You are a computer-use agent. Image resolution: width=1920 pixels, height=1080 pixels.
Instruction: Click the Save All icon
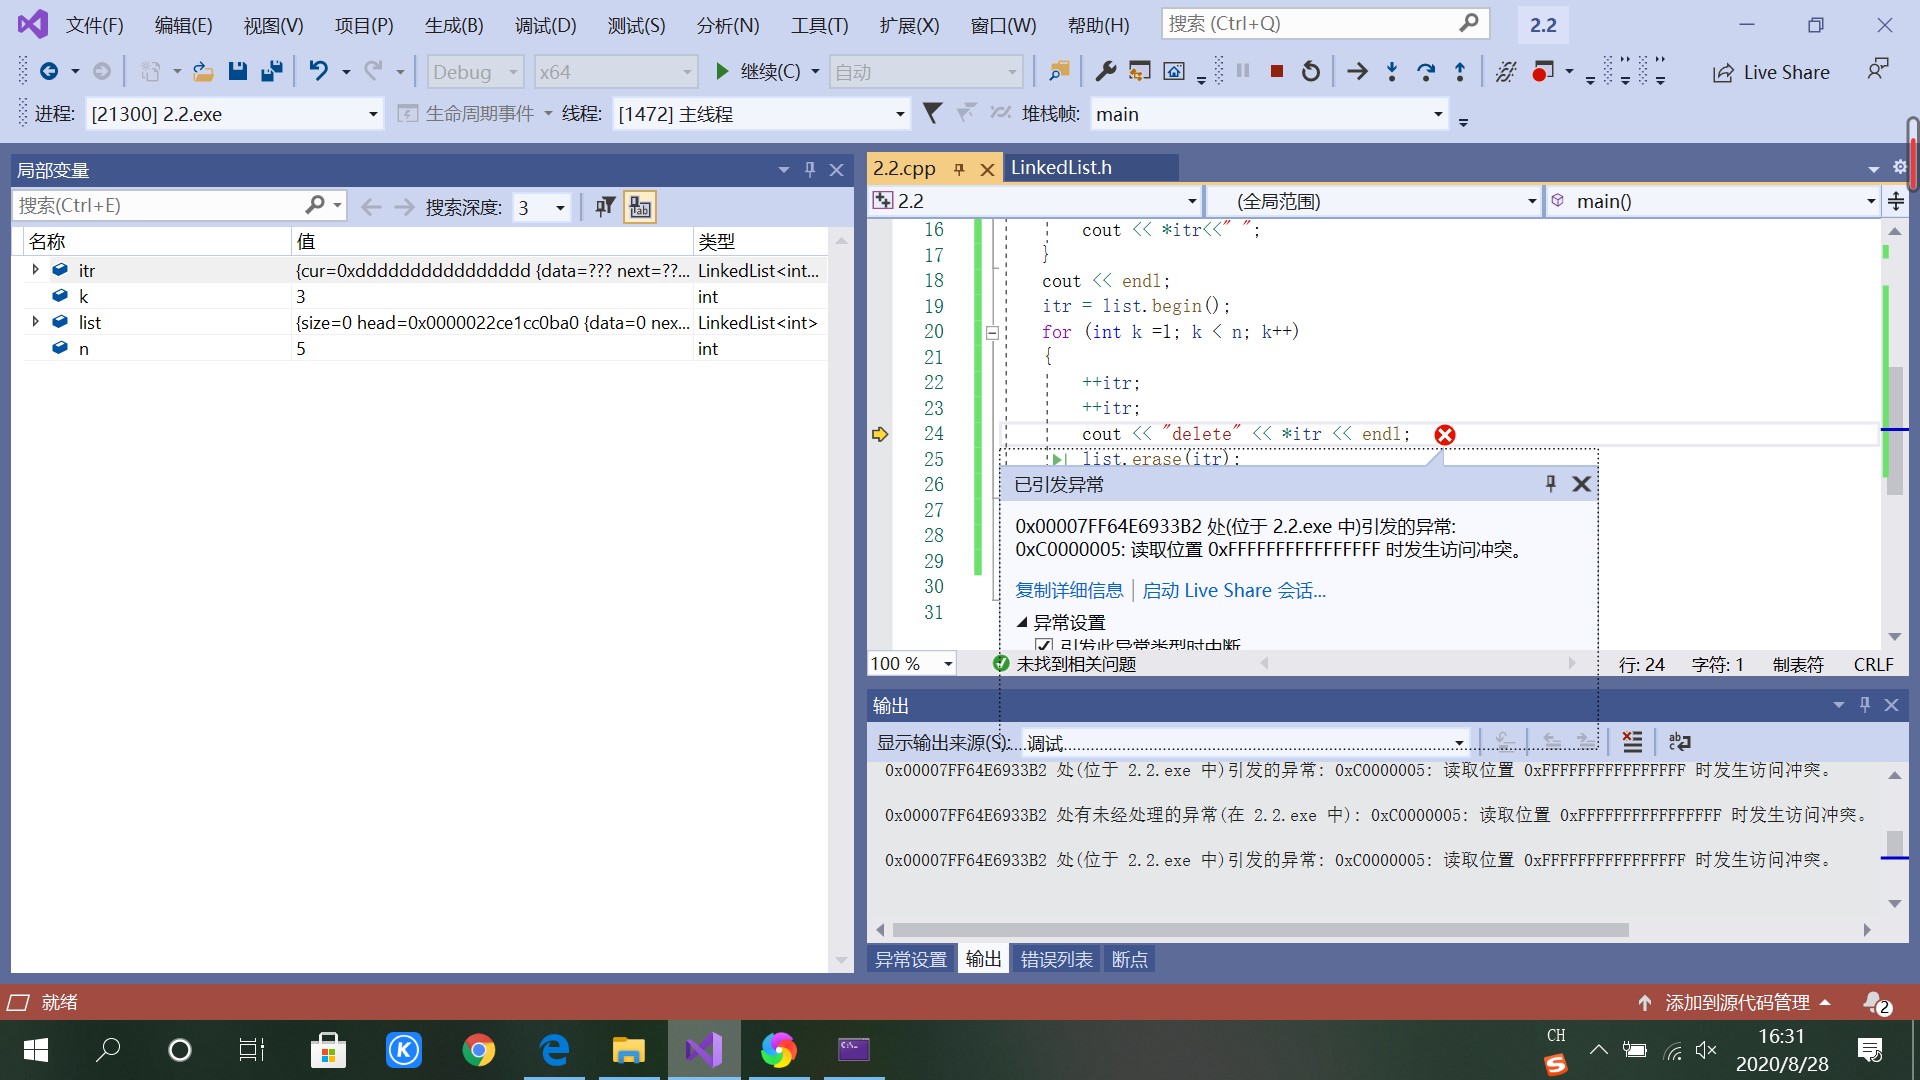coord(271,71)
